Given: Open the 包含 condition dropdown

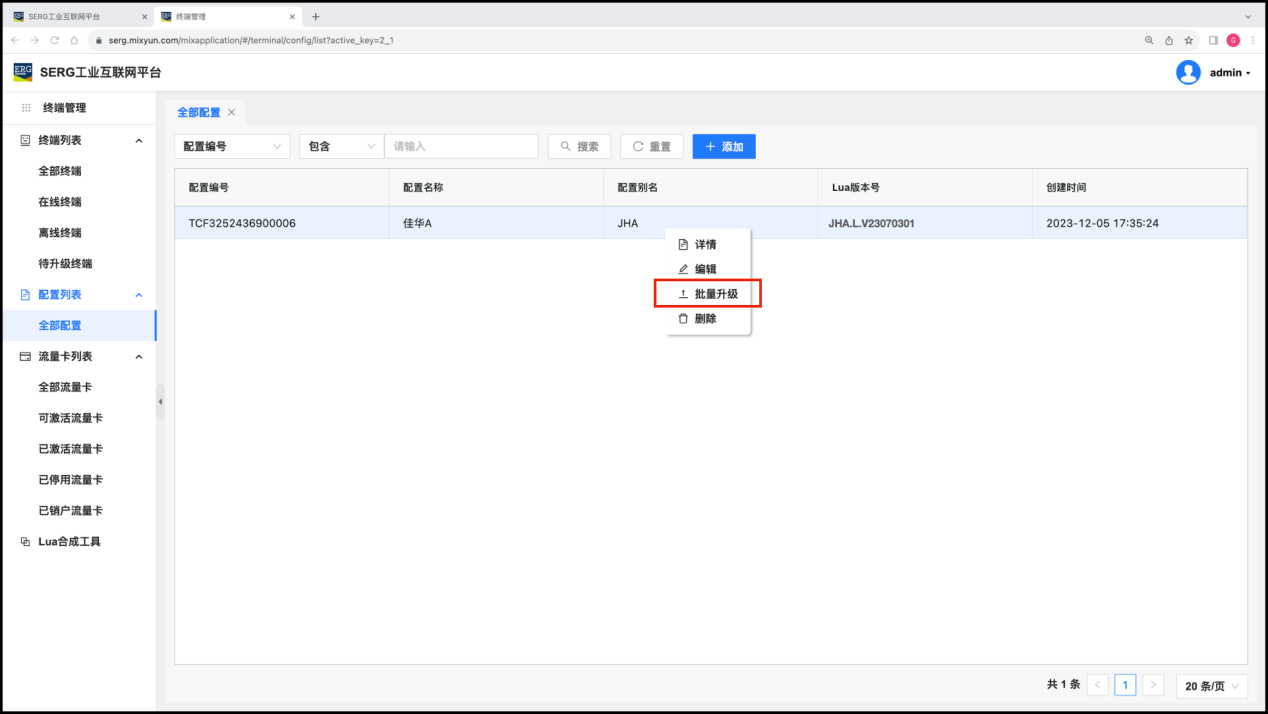Looking at the screenshot, I should coord(341,146).
